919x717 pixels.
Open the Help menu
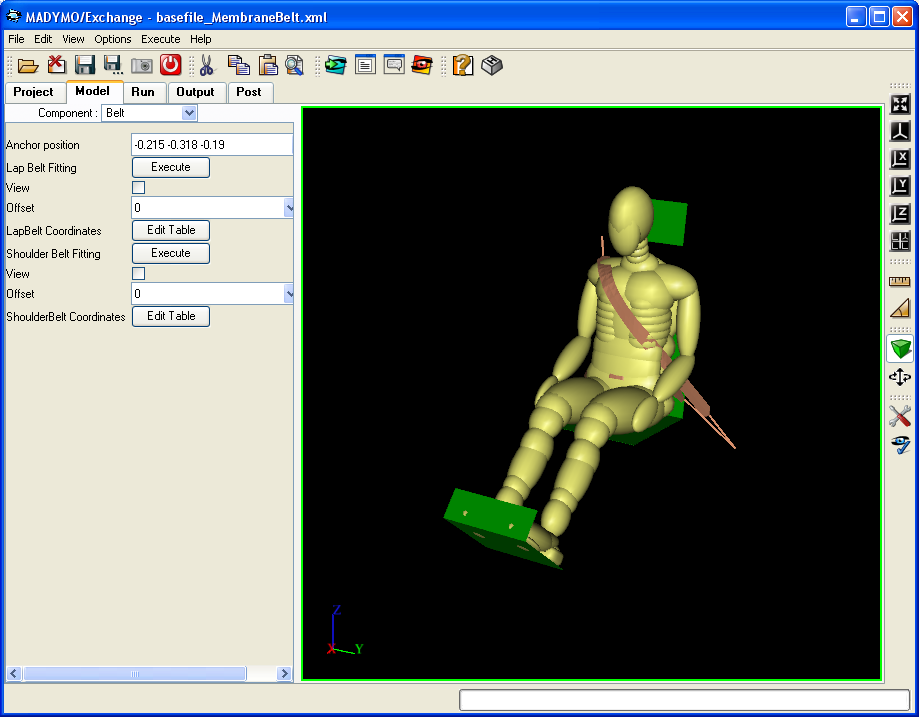point(200,39)
